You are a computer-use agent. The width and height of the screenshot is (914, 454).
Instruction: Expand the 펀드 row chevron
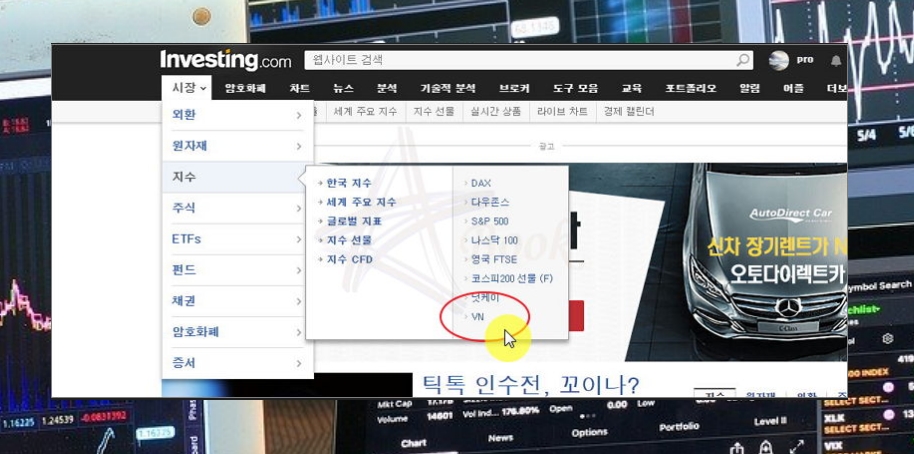[298, 270]
